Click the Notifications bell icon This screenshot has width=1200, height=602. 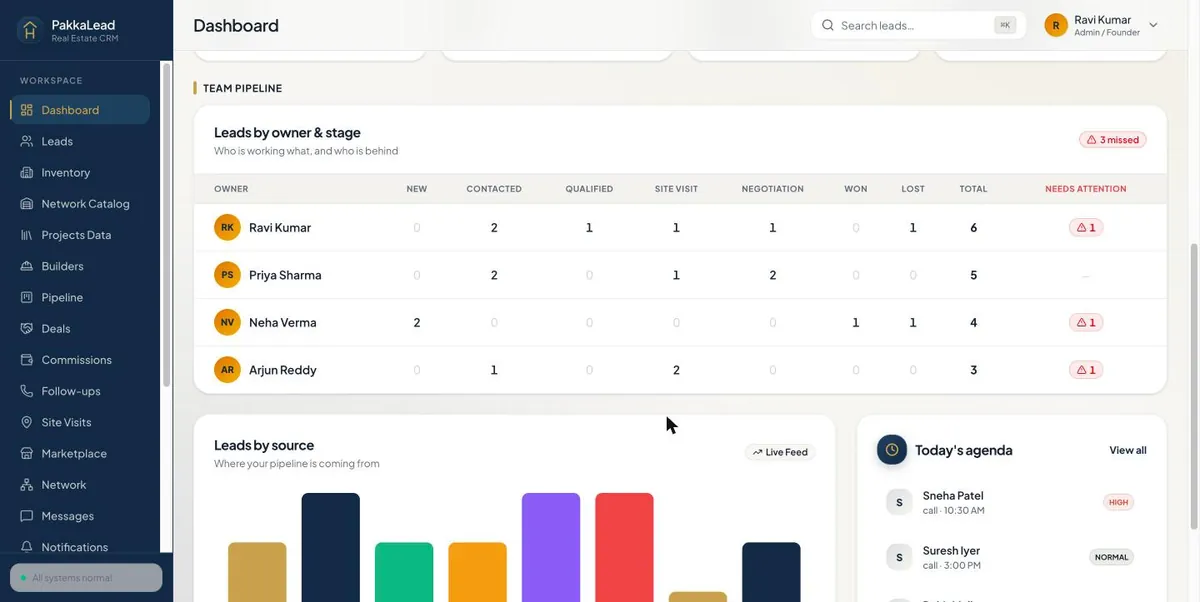(27, 547)
